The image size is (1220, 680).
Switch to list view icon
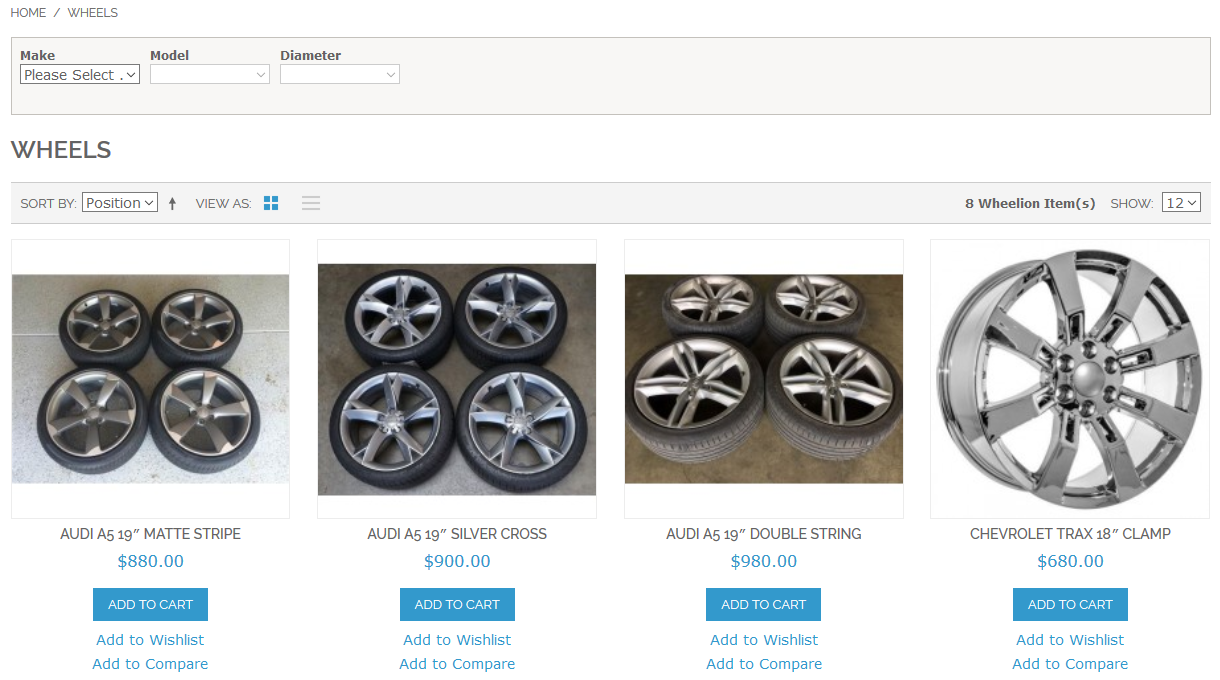311,203
